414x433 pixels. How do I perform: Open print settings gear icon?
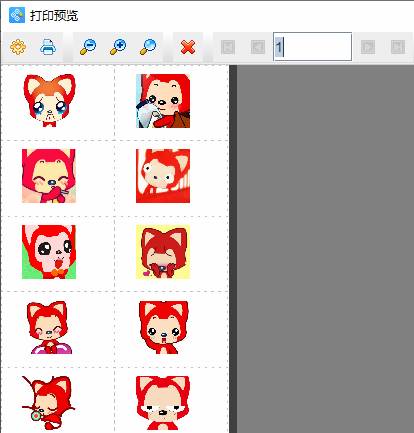[x=18, y=47]
